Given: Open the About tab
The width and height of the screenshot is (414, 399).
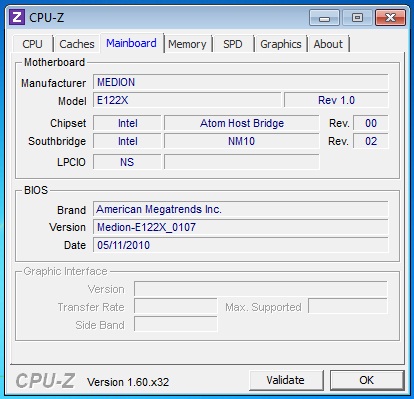Looking at the screenshot, I should 328,44.
